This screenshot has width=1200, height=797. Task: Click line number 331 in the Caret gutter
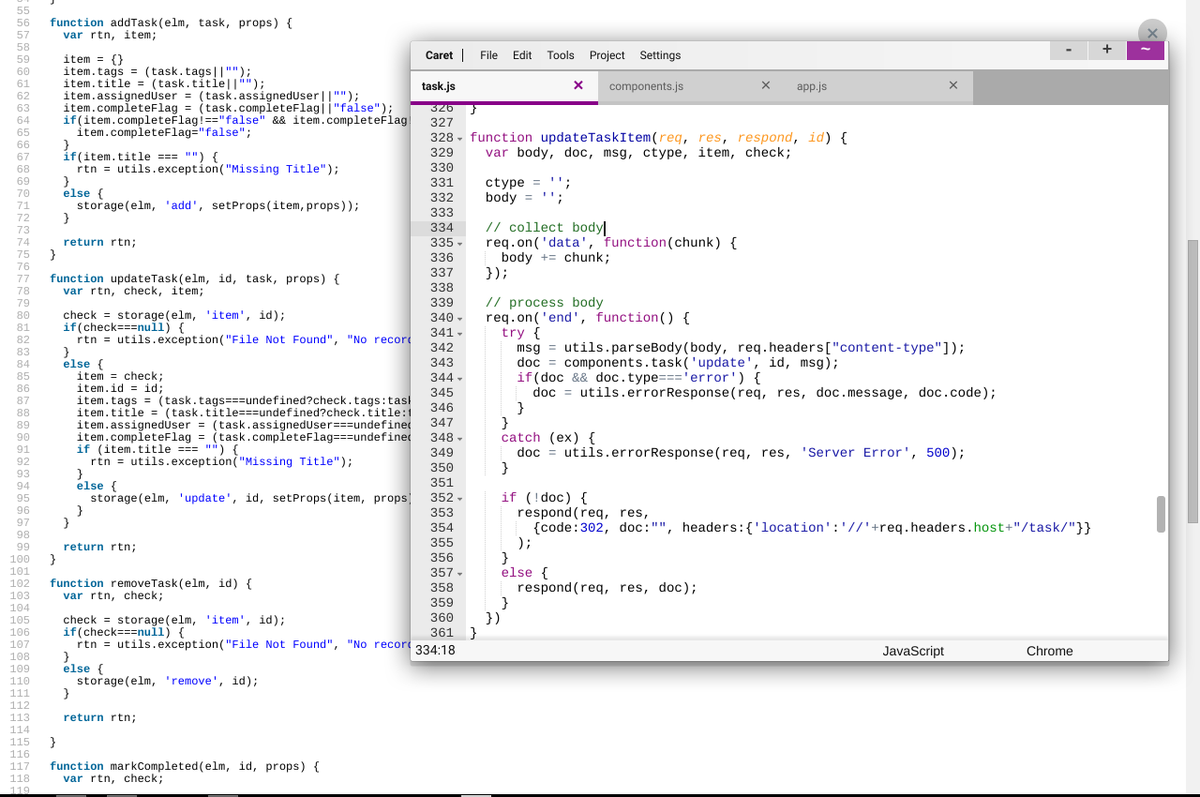coord(441,183)
